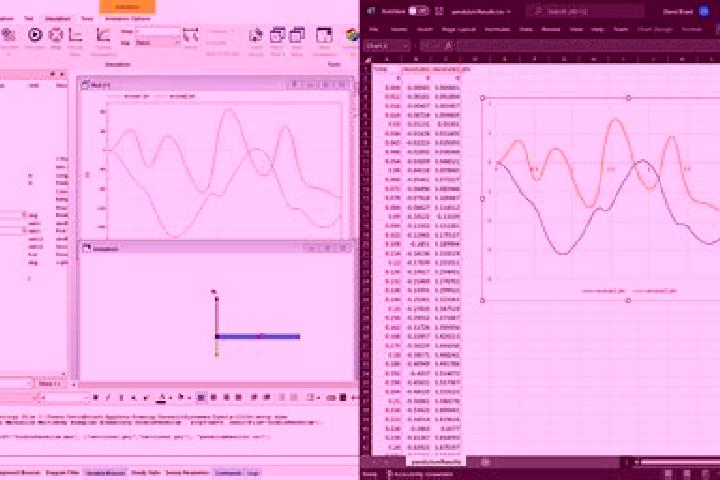Toggle the Excel AutoSave switch
This screenshot has width=720, height=480.
(418, 11)
